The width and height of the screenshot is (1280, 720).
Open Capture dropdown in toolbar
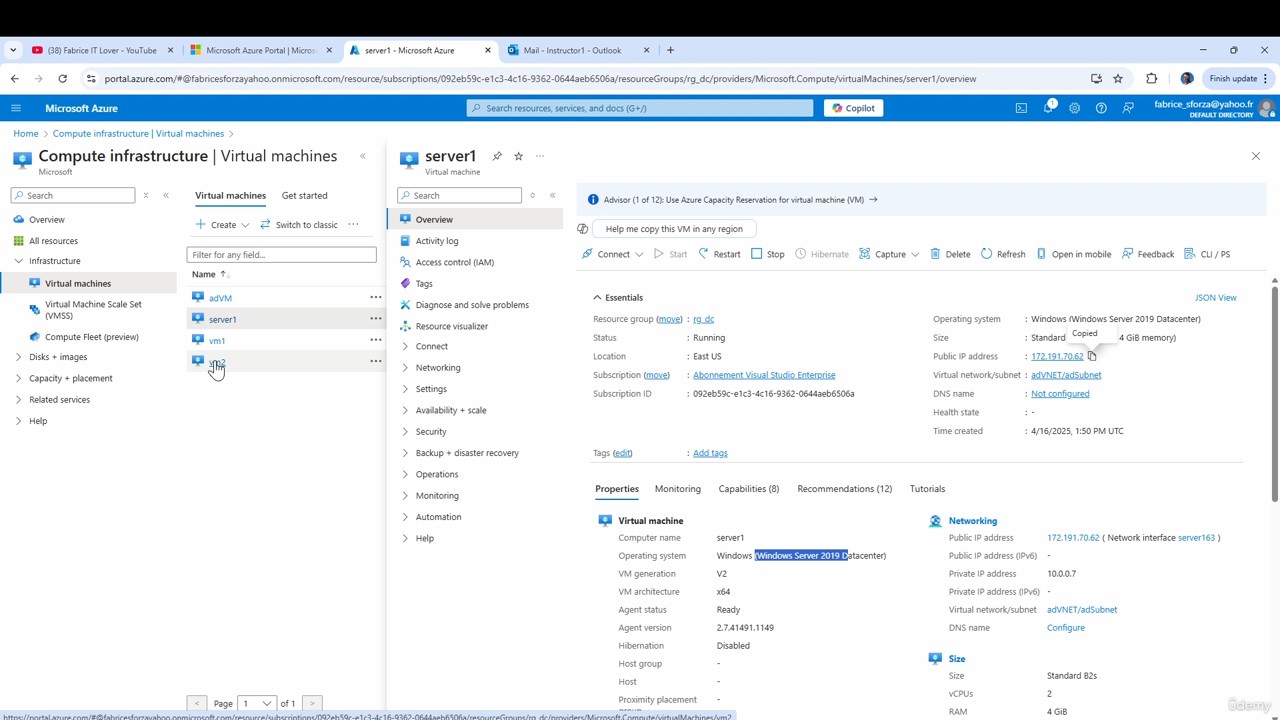(x=889, y=254)
